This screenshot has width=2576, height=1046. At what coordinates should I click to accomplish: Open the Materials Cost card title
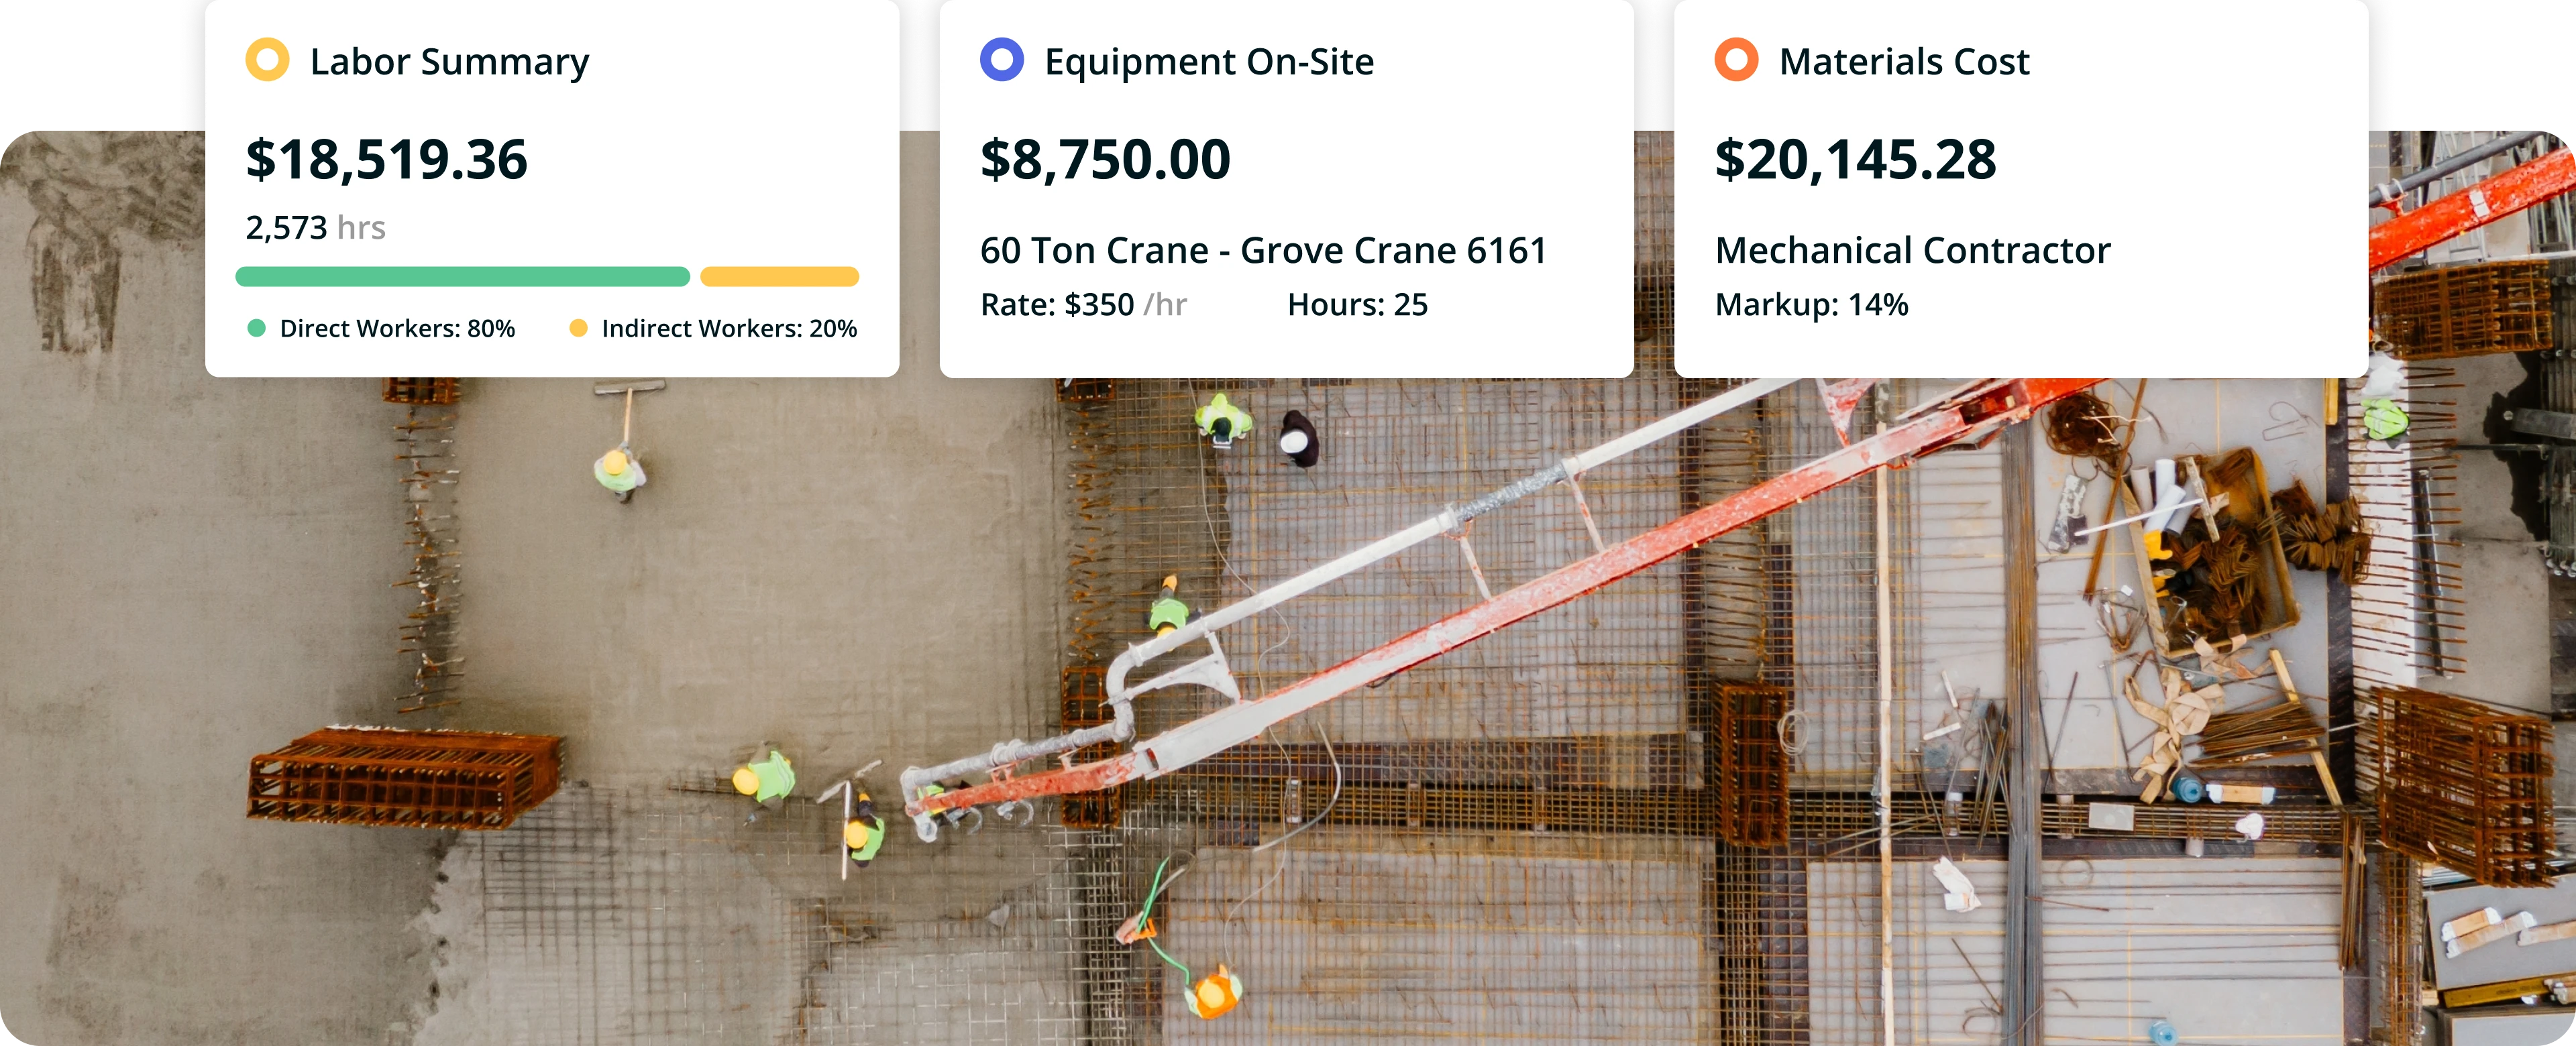click(x=1904, y=62)
